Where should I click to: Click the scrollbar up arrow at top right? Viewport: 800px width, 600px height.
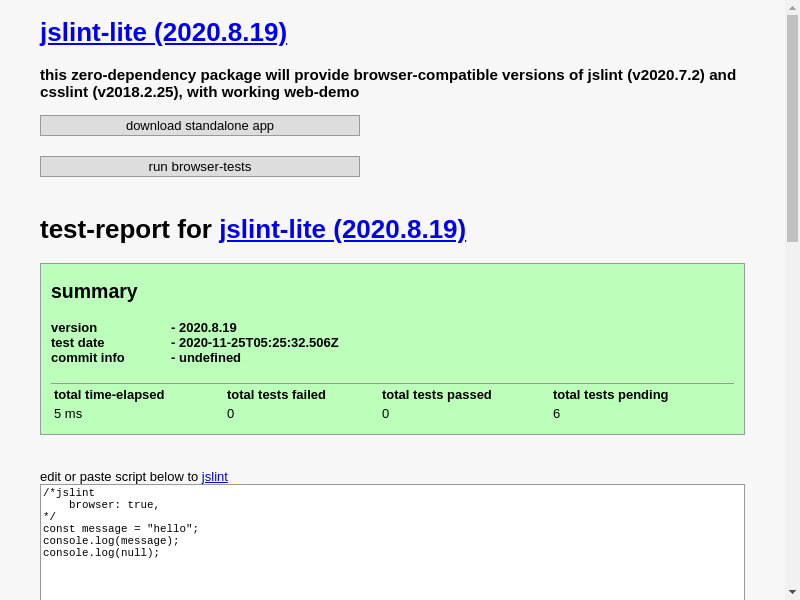[x=792, y=6]
